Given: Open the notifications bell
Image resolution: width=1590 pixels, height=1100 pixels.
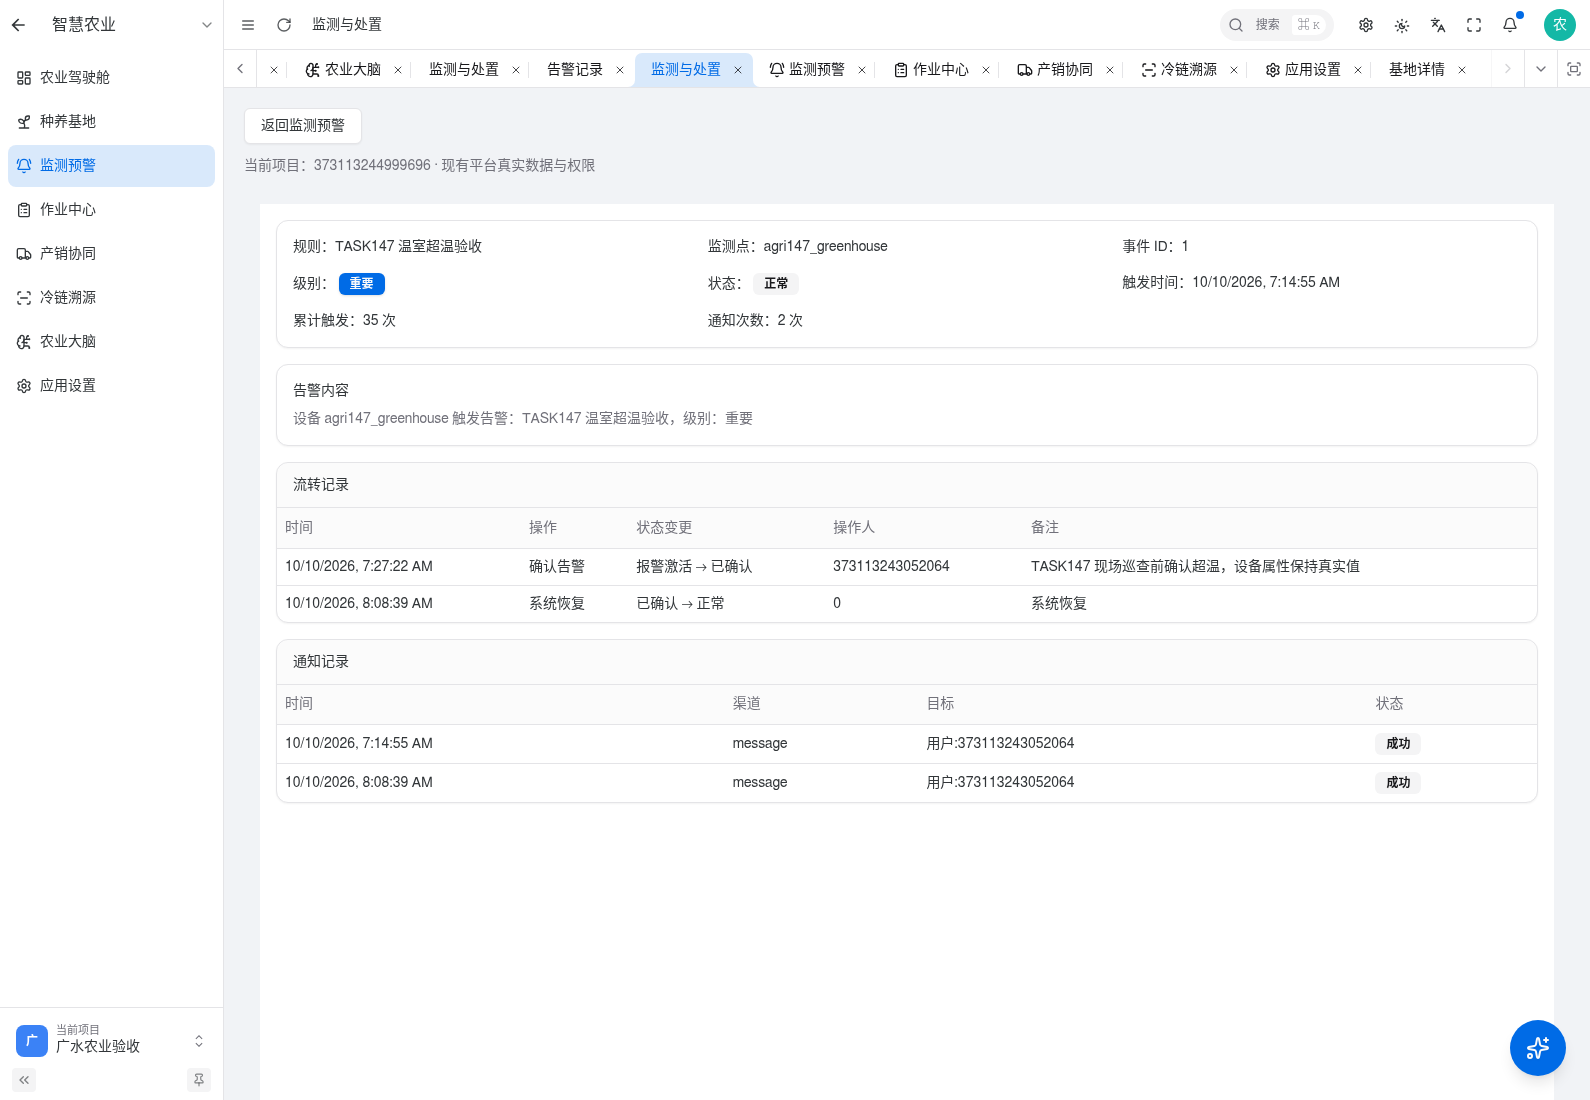Looking at the screenshot, I should pyautogui.click(x=1510, y=25).
